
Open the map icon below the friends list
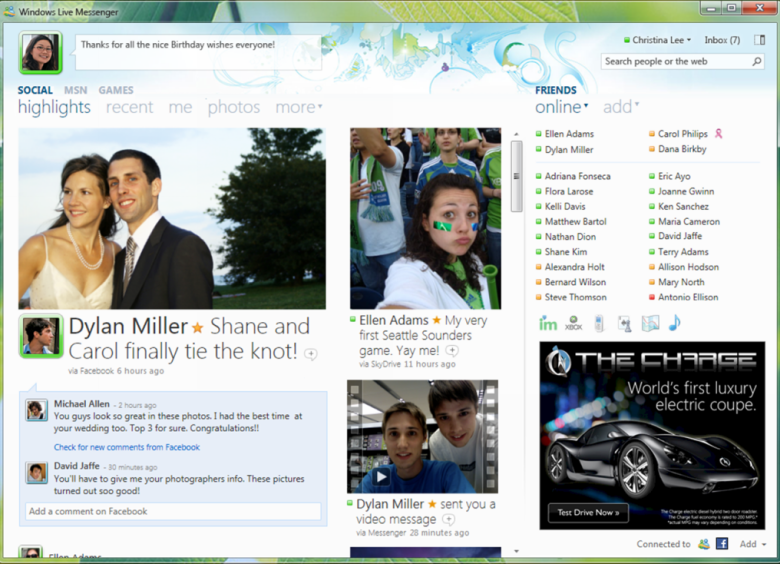650,323
